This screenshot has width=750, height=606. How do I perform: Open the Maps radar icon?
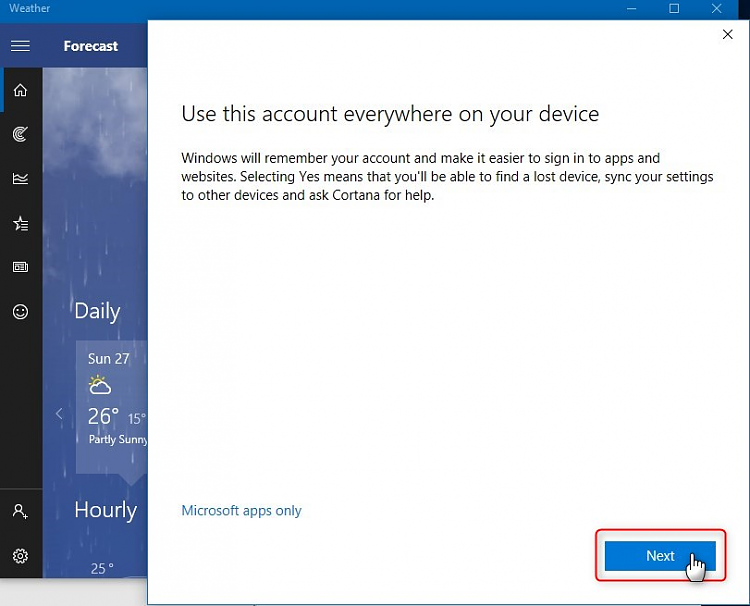pos(20,134)
